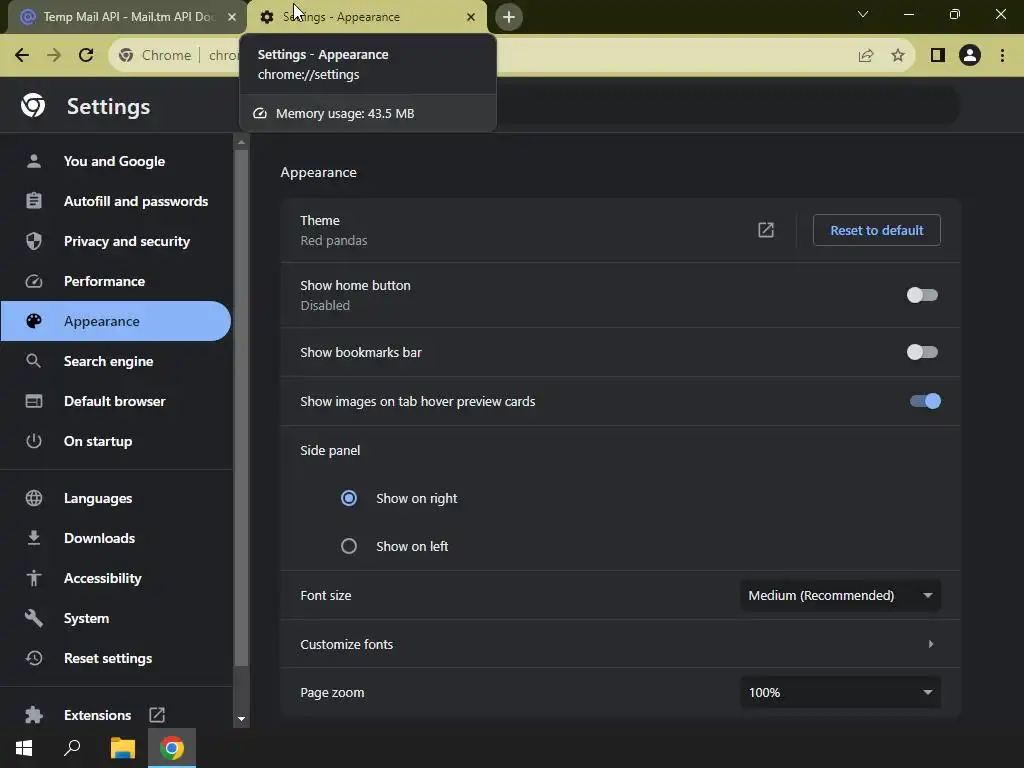
Task: Click the Autofill and passwords clipboard icon
Action: (x=34, y=200)
